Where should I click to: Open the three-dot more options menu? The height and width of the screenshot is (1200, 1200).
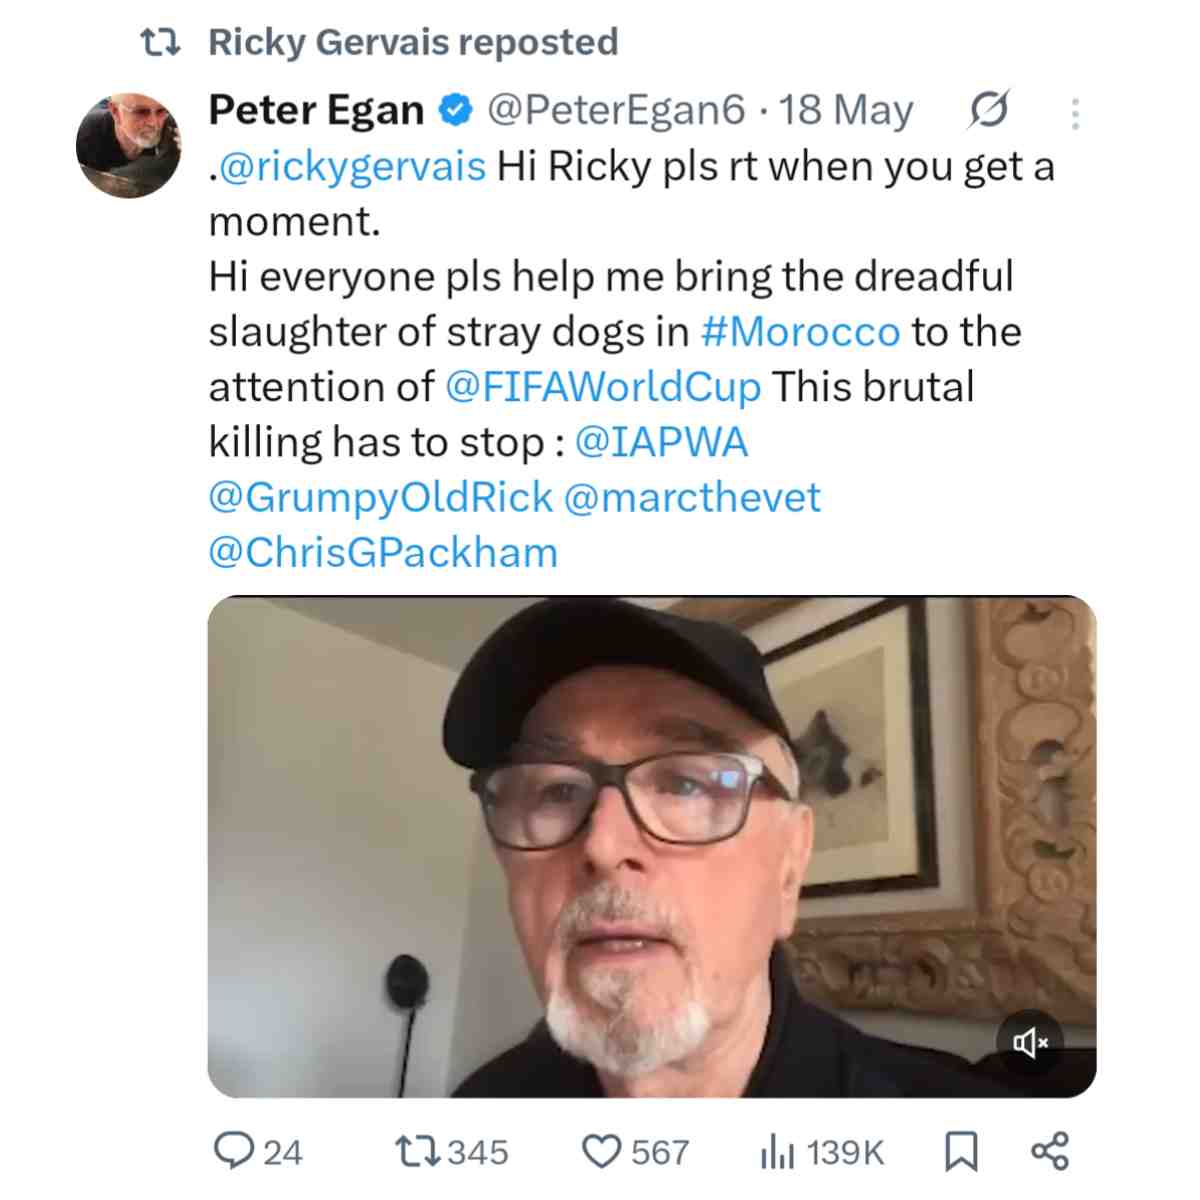(x=1075, y=113)
